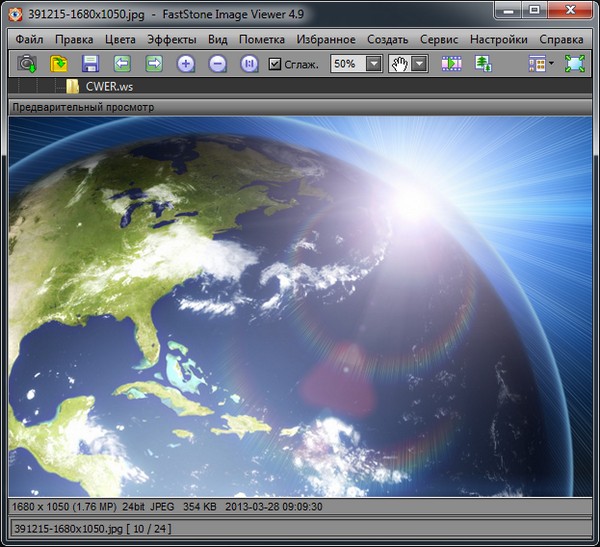The height and width of the screenshot is (547, 600).
Task: Open the 50% zoom level dropdown
Action: (374, 64)
